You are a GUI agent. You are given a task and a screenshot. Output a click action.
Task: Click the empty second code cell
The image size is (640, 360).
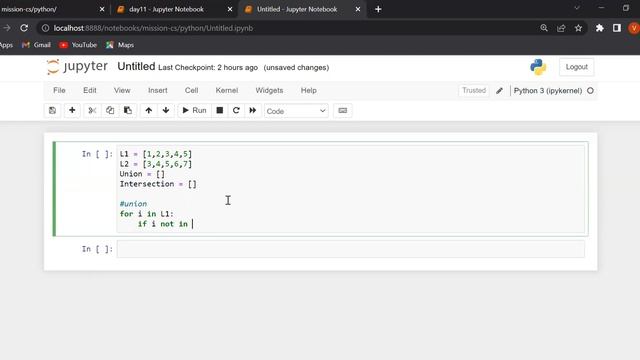350,249
